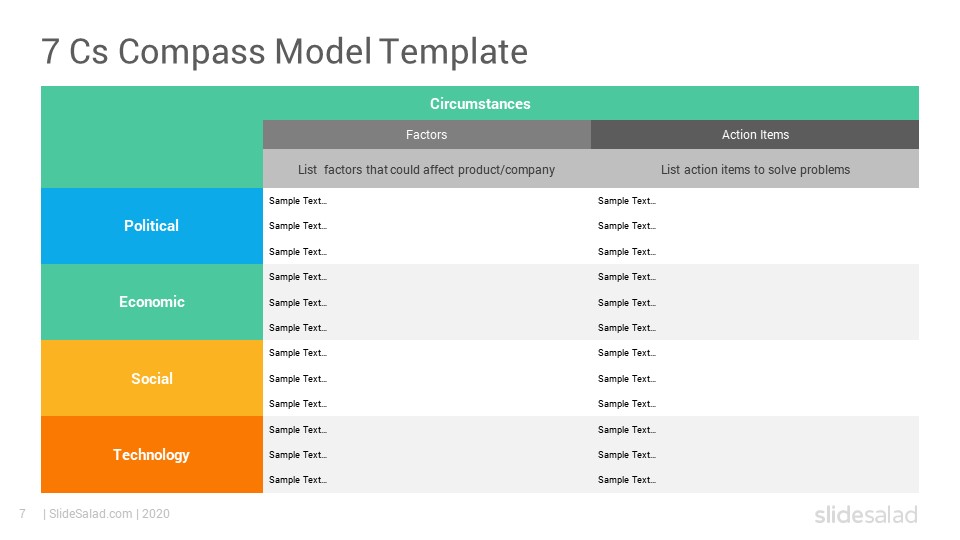Click the Political category cell

click(x=152, y=226)
